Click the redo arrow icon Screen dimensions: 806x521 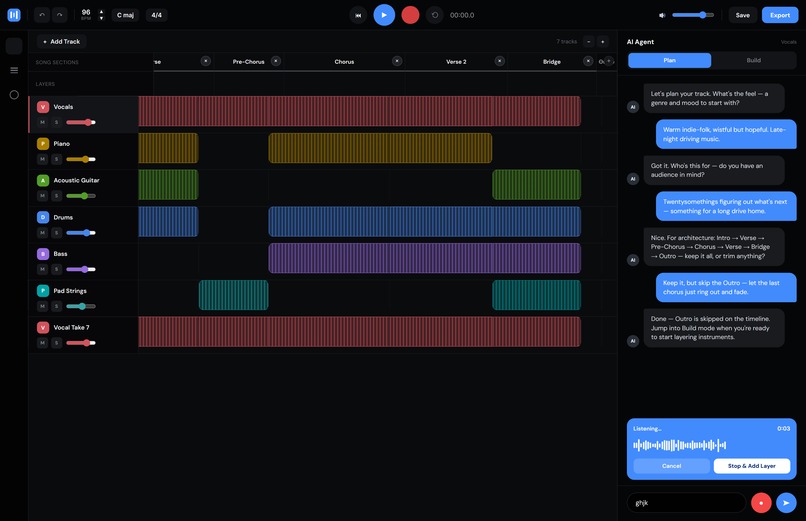(x=60, y=15)
